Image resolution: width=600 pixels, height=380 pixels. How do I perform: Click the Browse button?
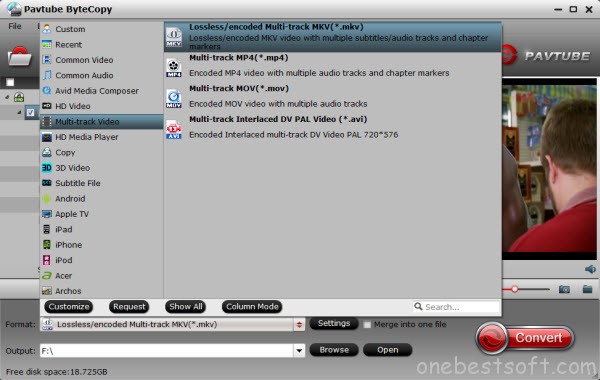tap(334, 350)
